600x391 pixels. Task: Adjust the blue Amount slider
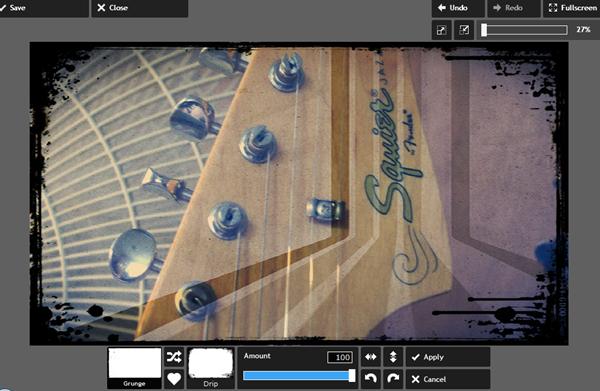click(x=299, y=376)
